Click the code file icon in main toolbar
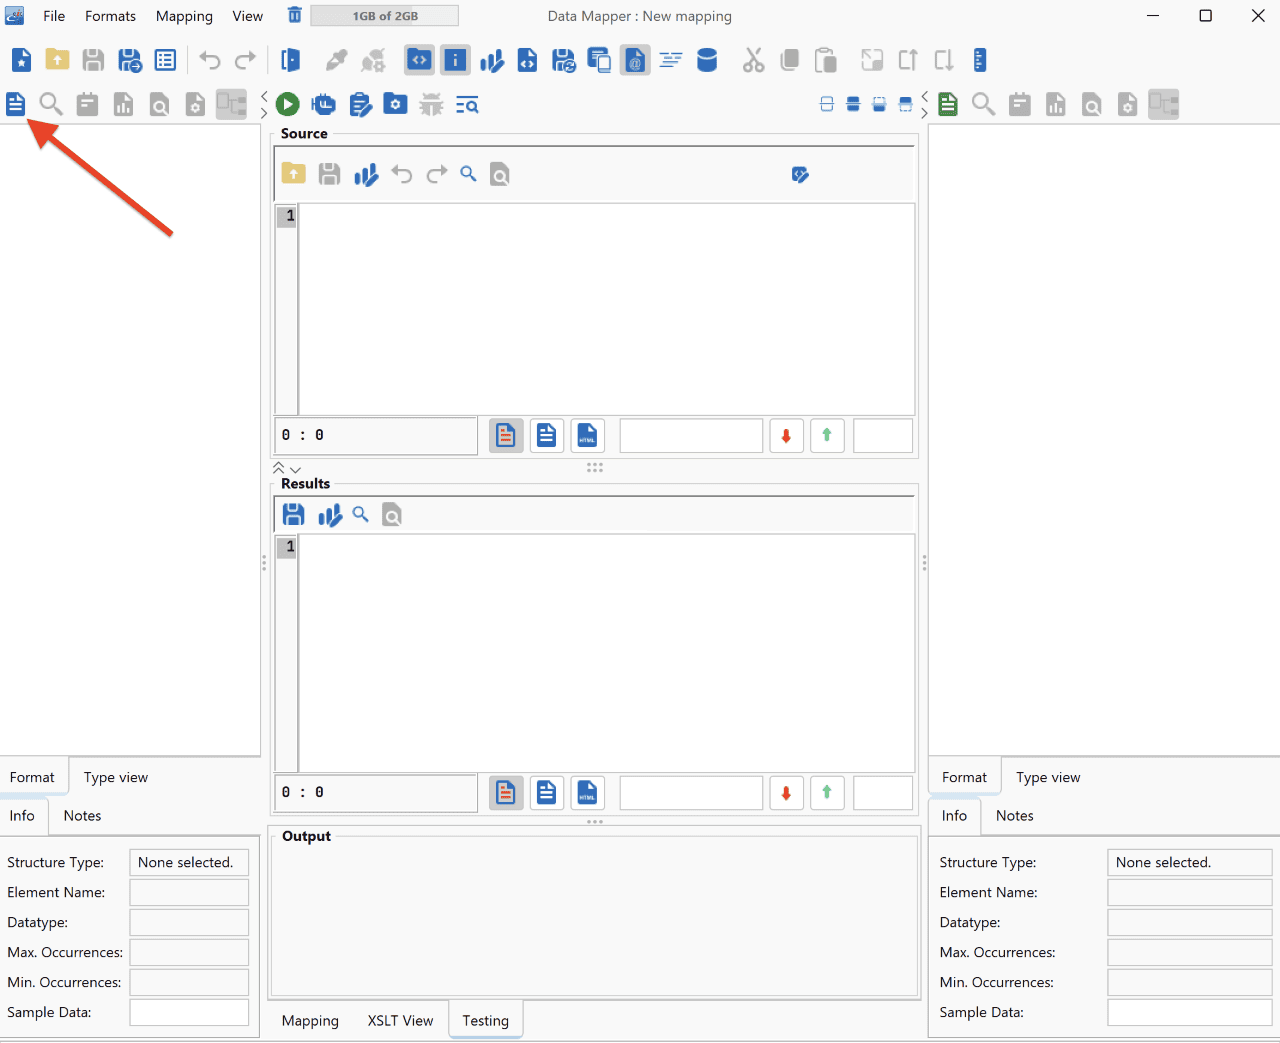Image resolution: width=1280 pixels, height=1043 pixels. tap(527, 60)
